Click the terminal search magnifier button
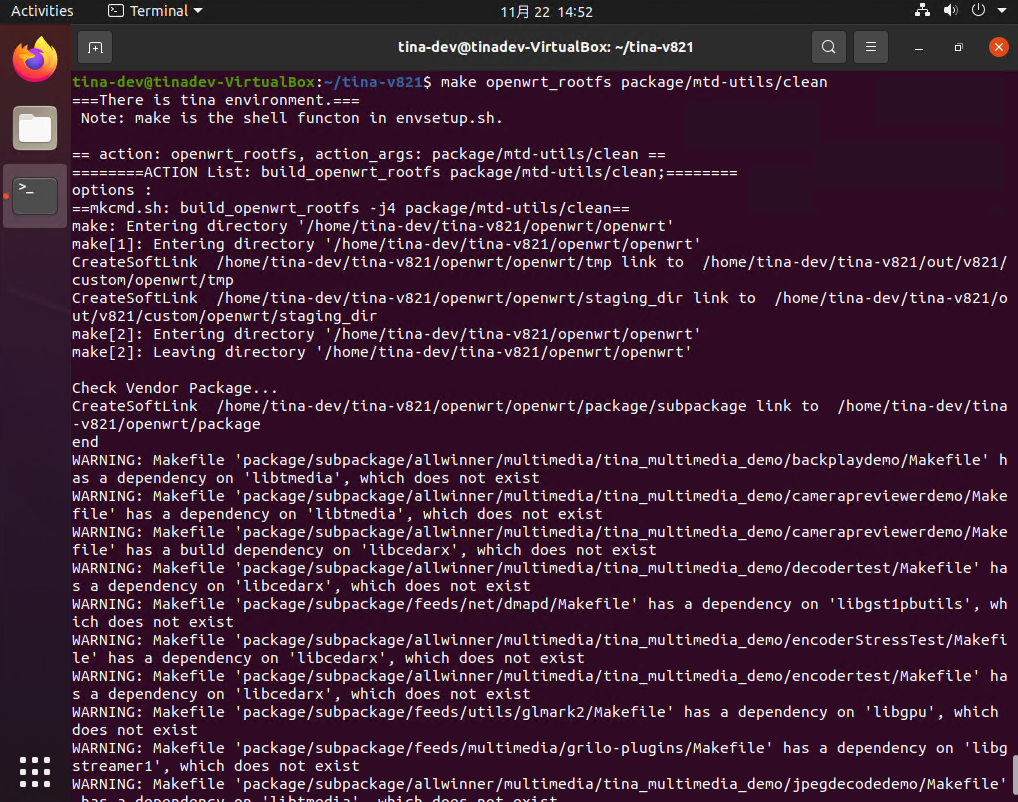 tap(828, 47)
